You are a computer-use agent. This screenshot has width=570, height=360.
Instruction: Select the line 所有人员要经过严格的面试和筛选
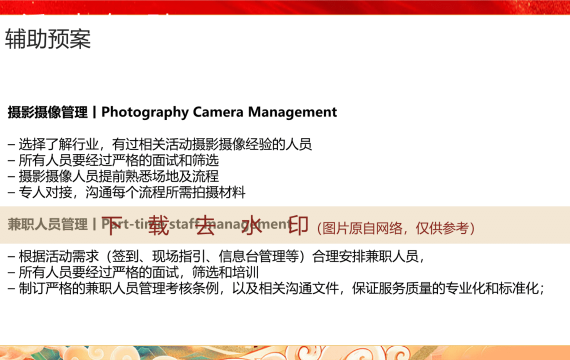click(113, 160)
